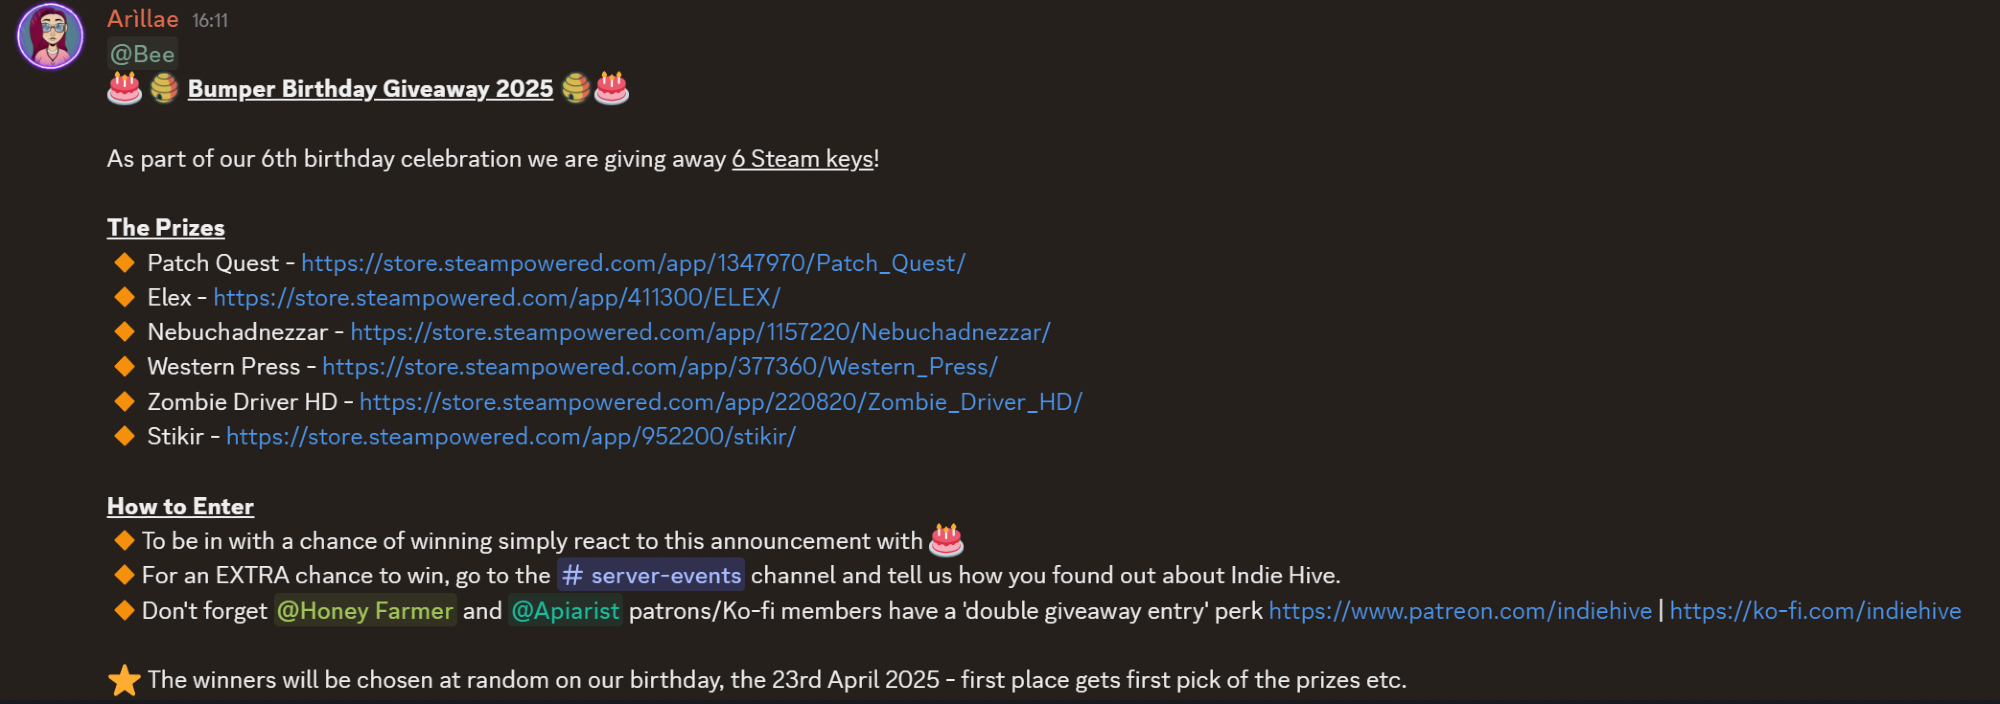This screenshot has height=704, width=2000.
Task: Click the honey pot emoji after the title
Action: (575, 89)
